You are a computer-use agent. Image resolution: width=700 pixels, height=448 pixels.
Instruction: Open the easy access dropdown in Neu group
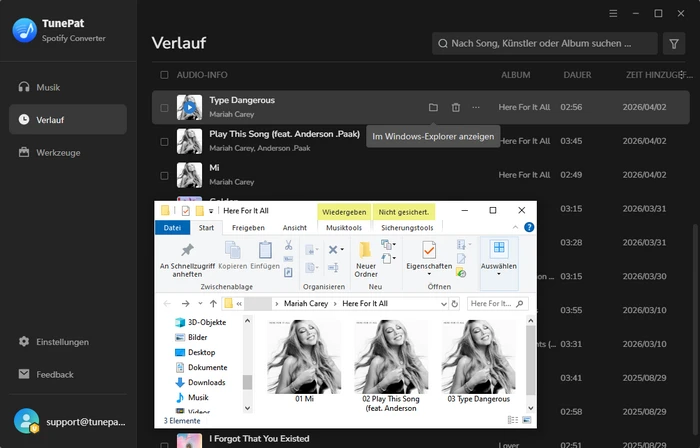click(388, 258)
